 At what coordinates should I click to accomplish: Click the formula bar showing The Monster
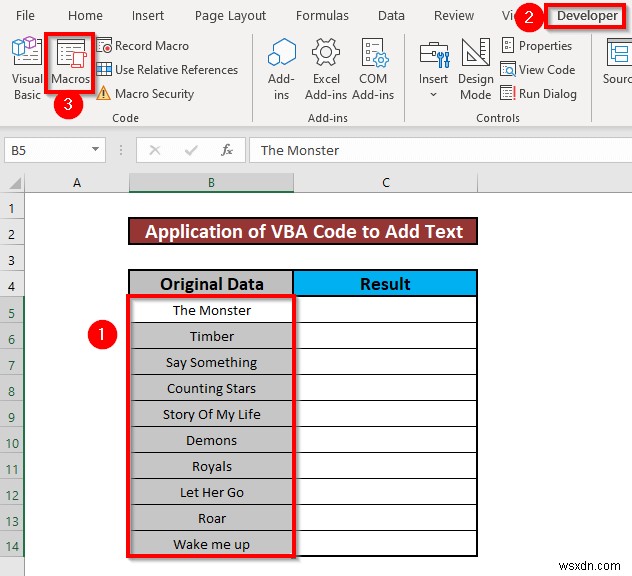[x=441, y=150]
